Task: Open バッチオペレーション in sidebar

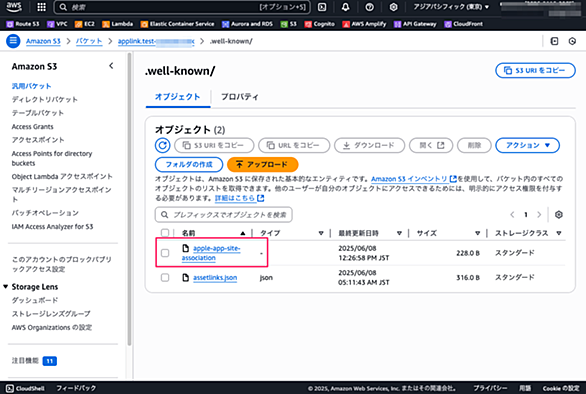Action: click(x=45, y=213)
